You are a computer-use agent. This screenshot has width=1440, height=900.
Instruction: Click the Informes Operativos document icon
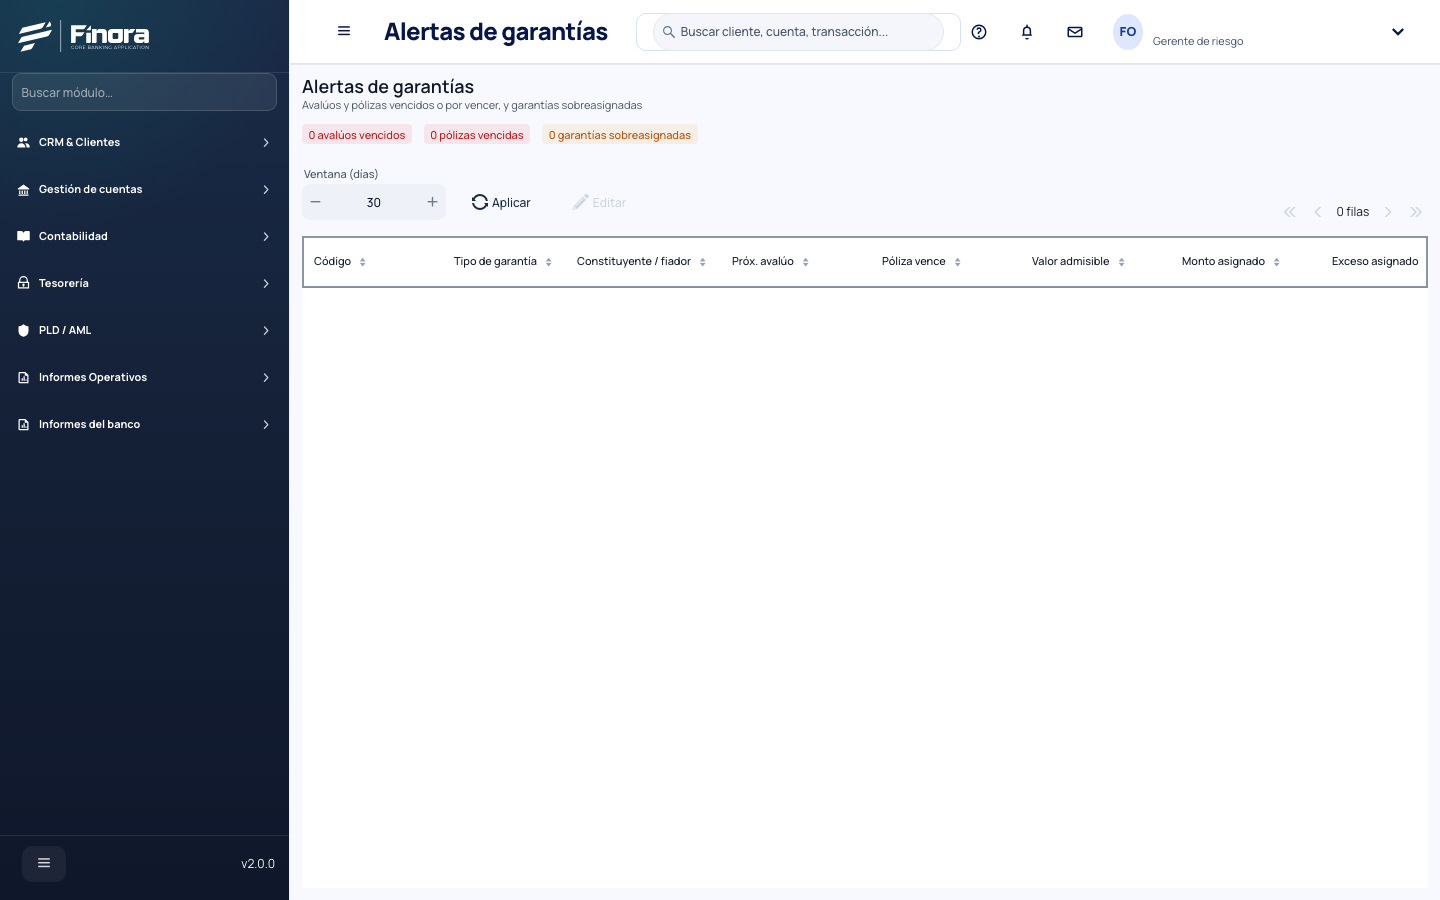coord(24,378)
